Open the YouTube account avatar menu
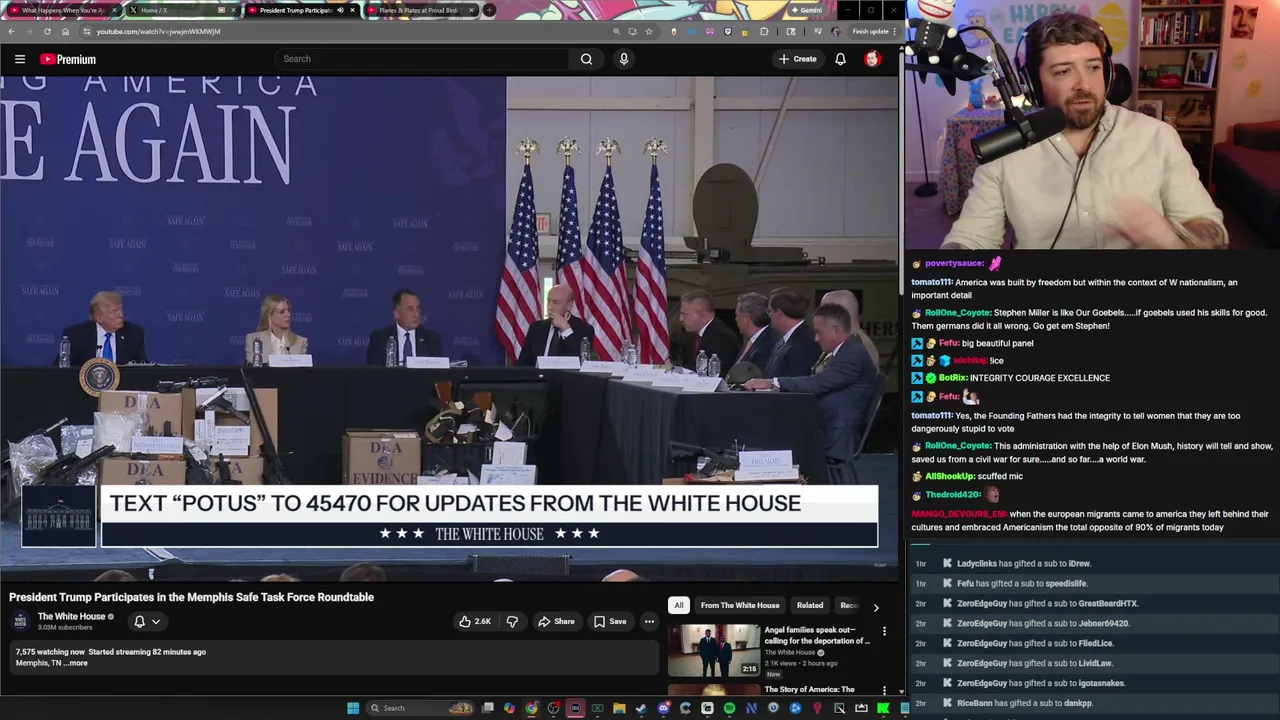1280x720 pixels. [x=872, y=59]
